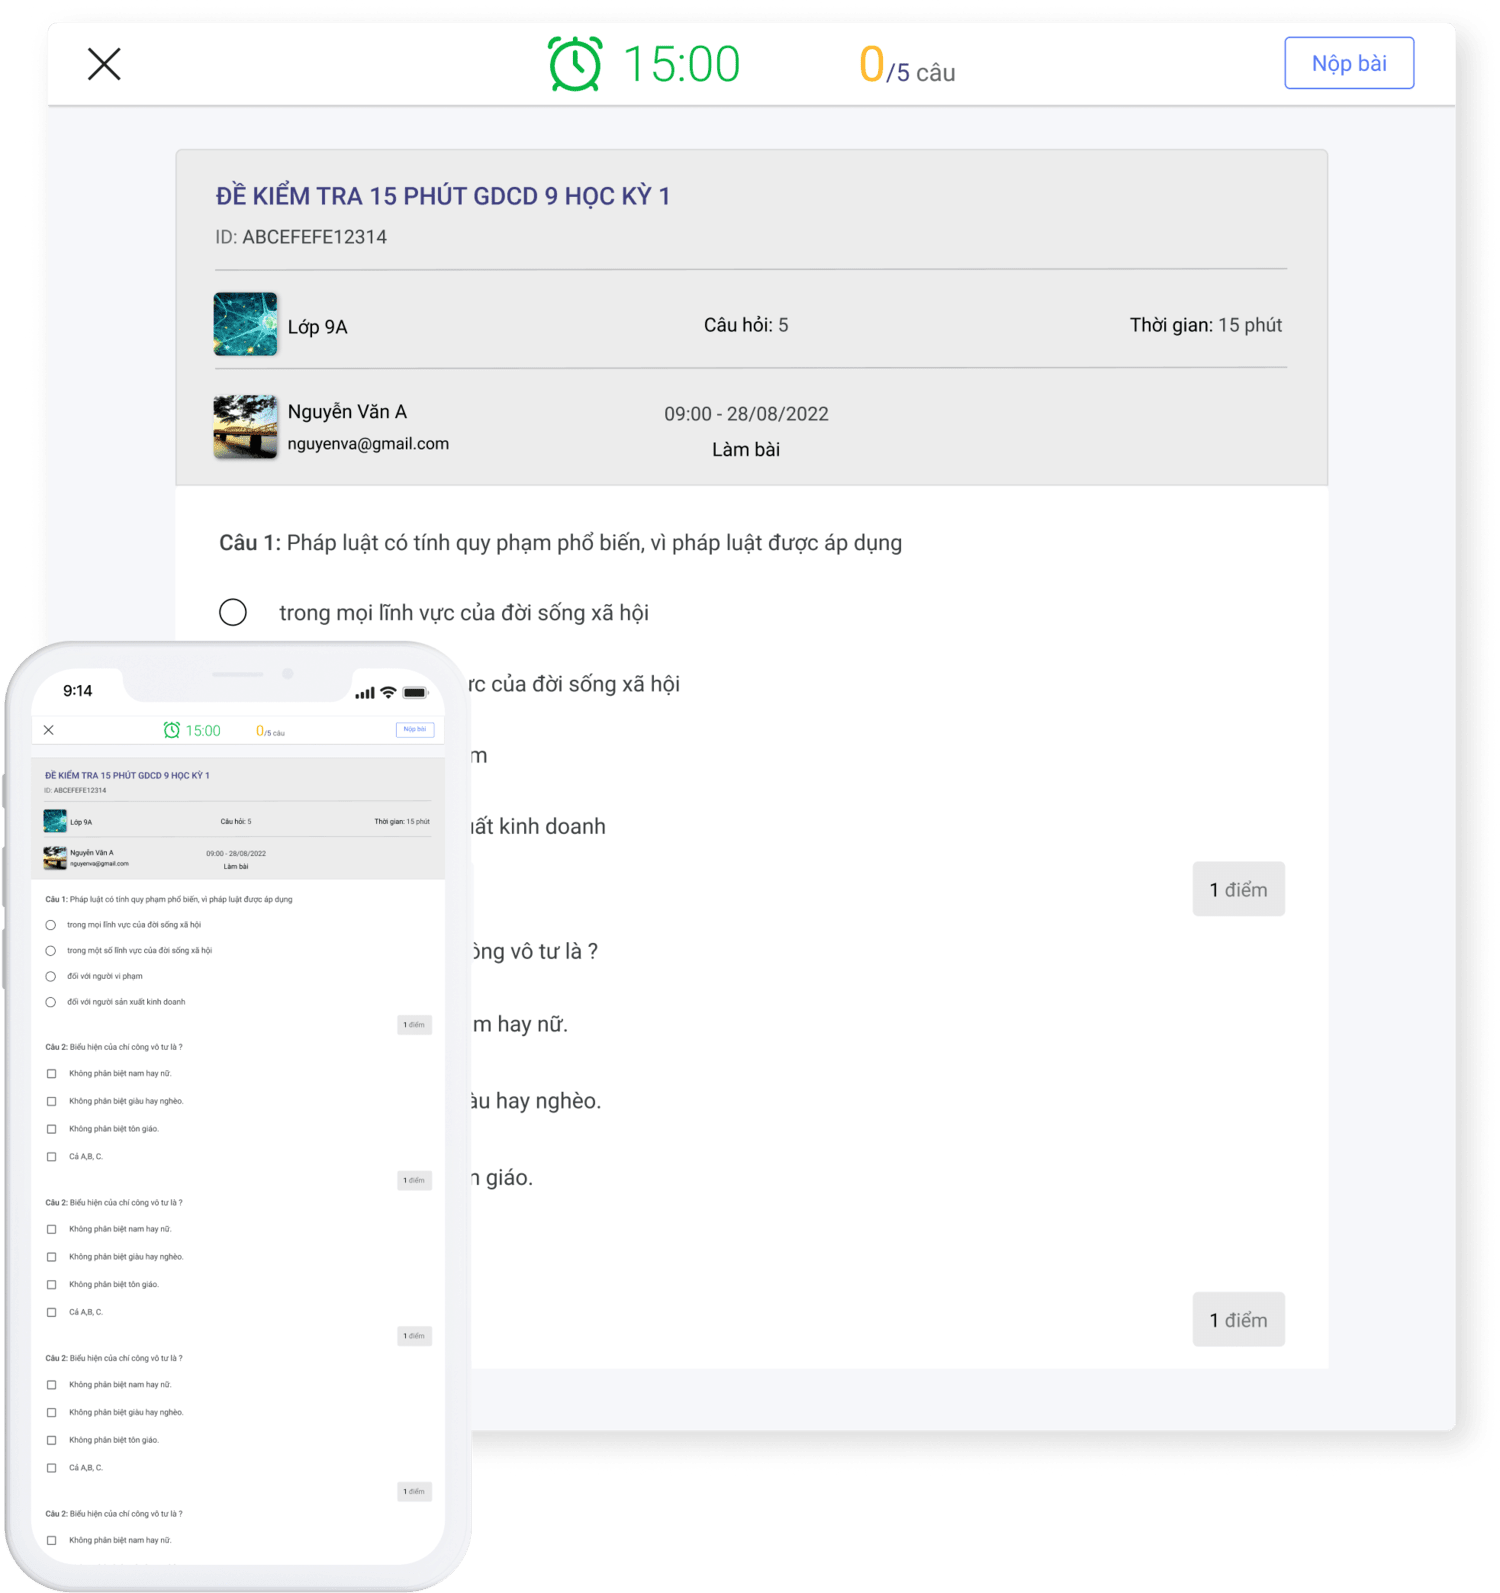Click the desktop 'Làm bài' status label
This screenshot has height=1593, width=1500.
[746, 450]
